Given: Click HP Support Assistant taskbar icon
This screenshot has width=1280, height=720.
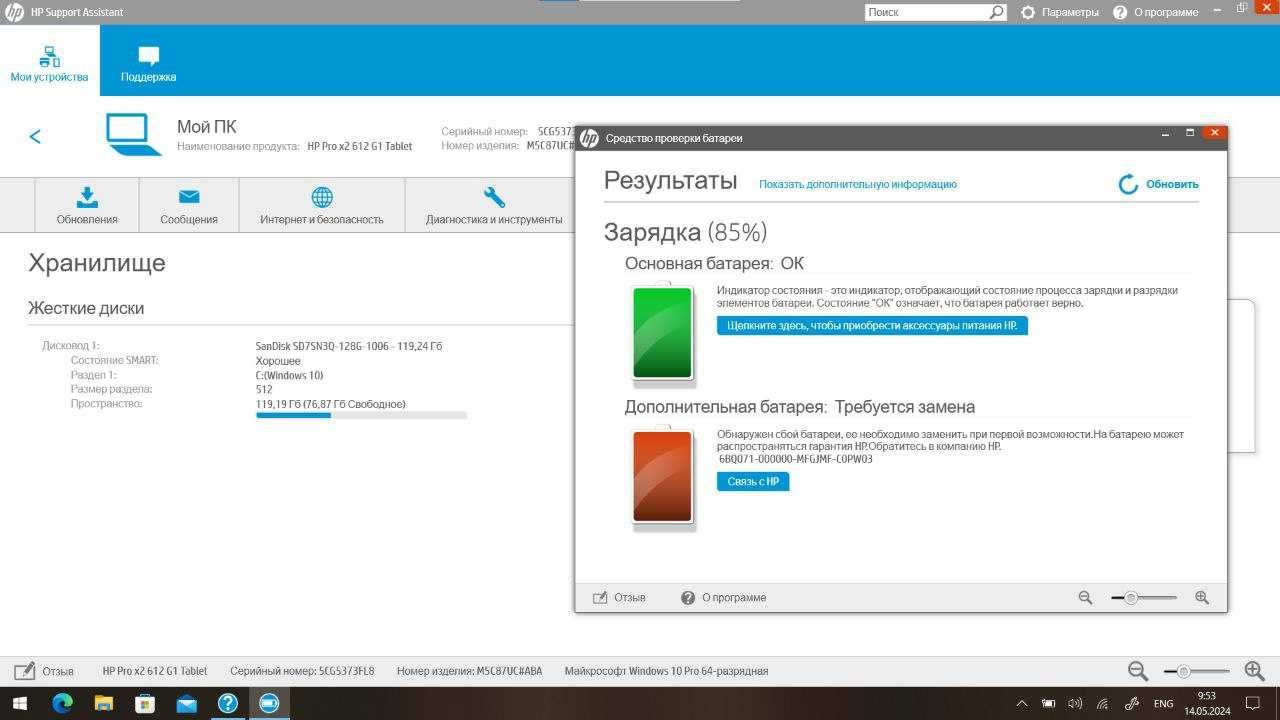Looking at the screenshot, I should 227,703.
